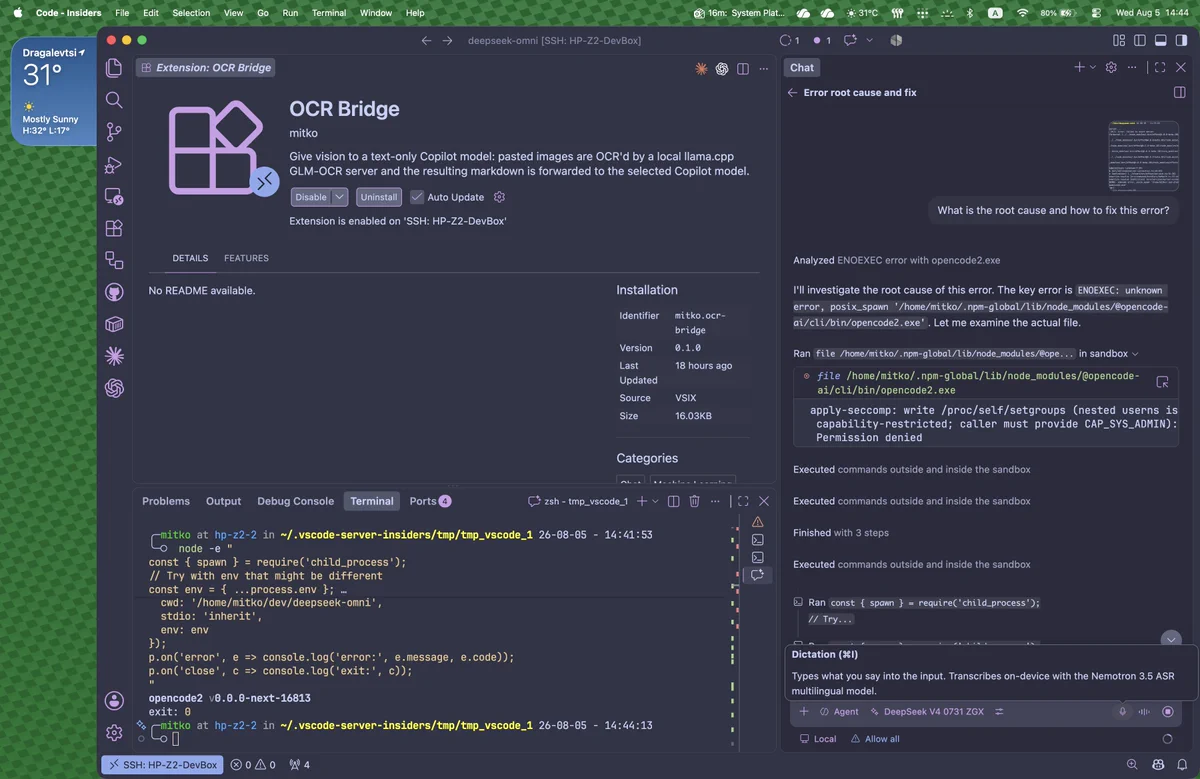Image resolution: width=1200 pixels, height=779 pixels.
Task: Maximize the terminal panel size
Action: pos(743,501)
